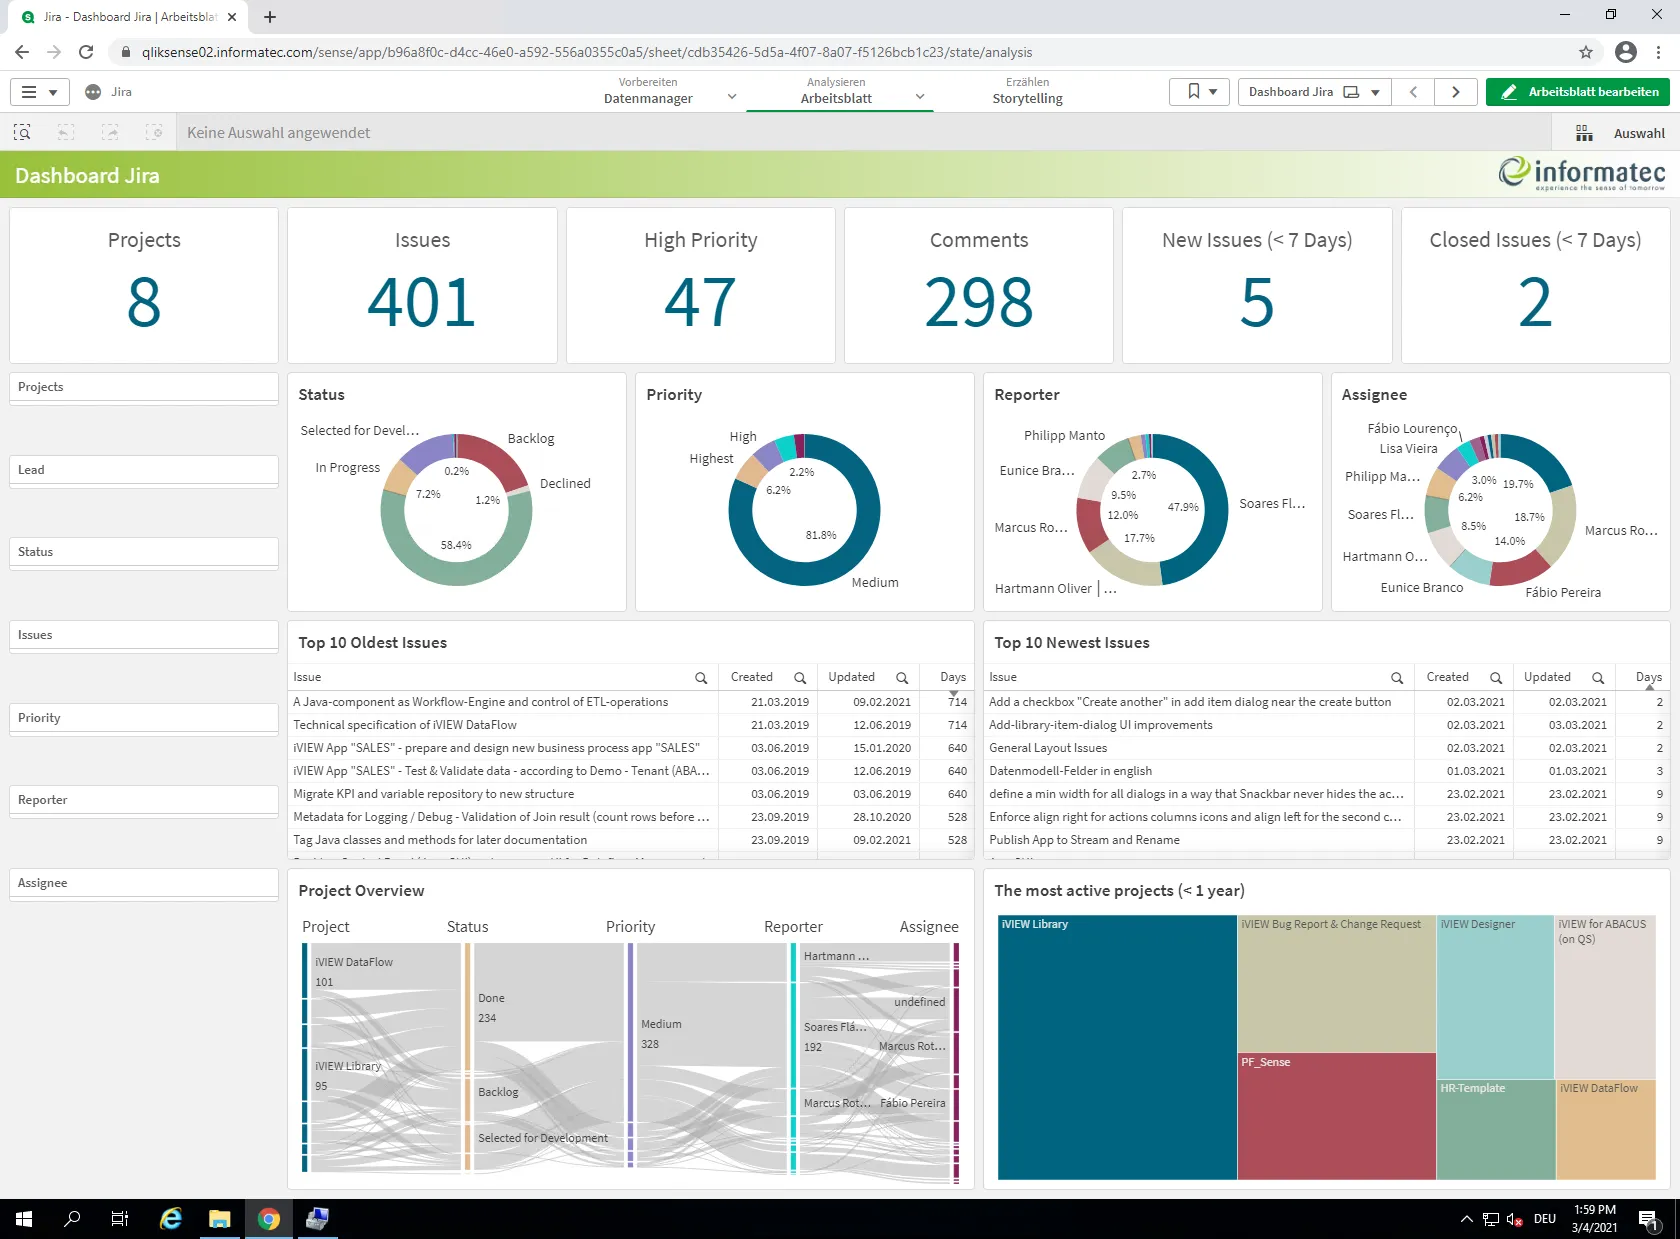1680x1239 pixels.
Task: Open the navigation hamburger menu dropdown
Action: 39,92
